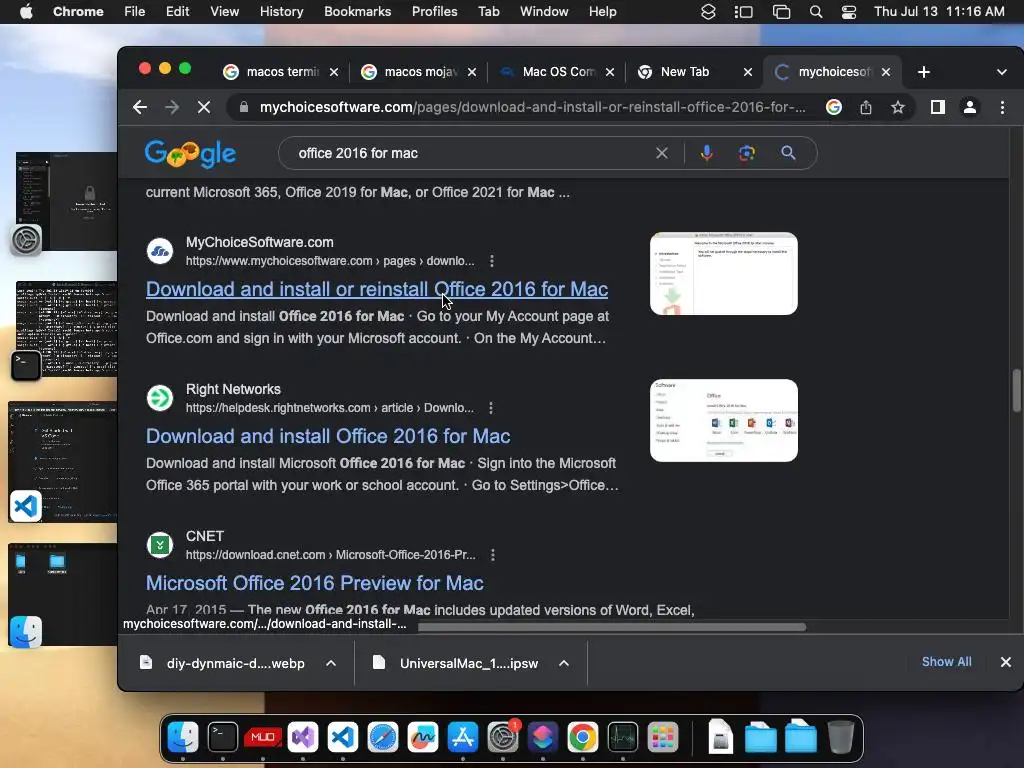The height and width of the screenshot is (768, 1024).
Task: Switch to Terminal Stage Manager window
Action: 65,330
